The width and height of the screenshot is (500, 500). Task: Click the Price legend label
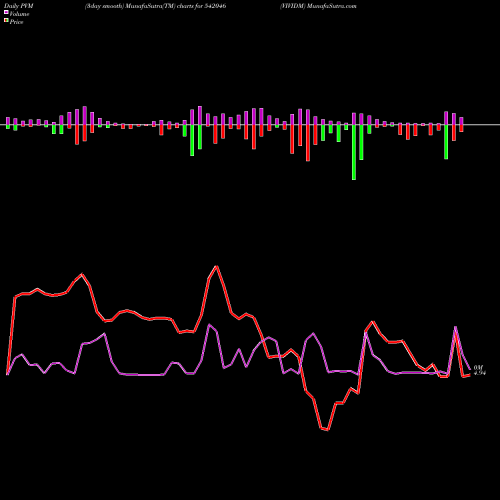click(16, 22)
